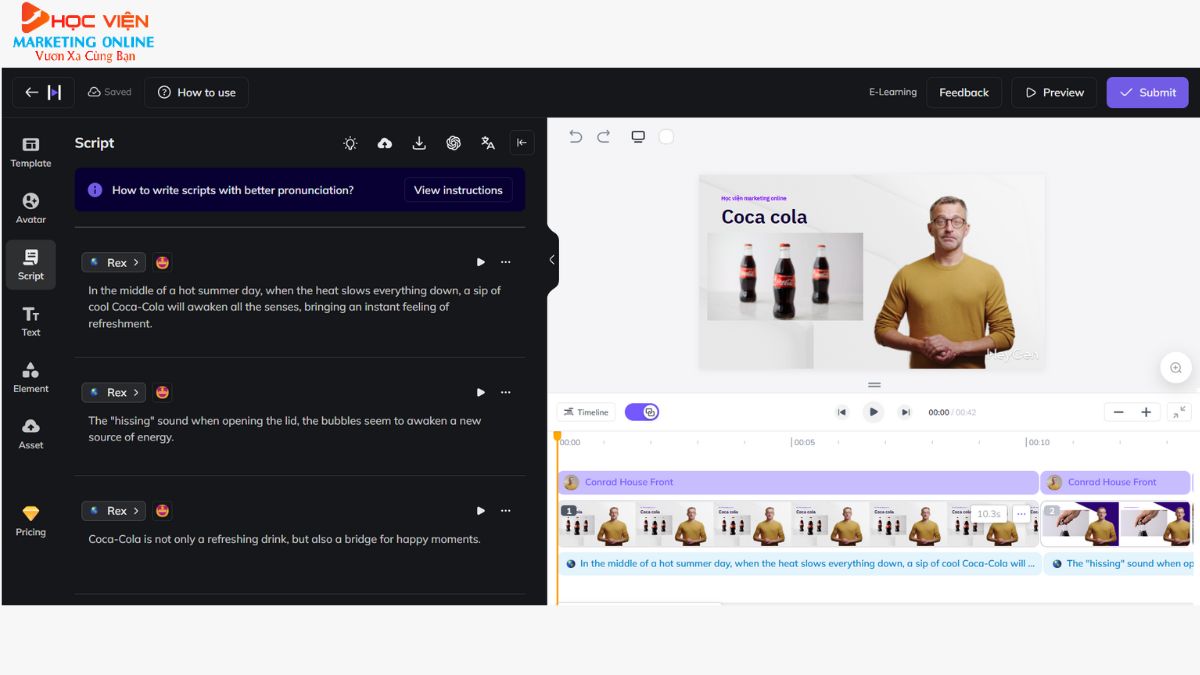
Task: Click the redo arrow icon
Action: pos(604,137)
